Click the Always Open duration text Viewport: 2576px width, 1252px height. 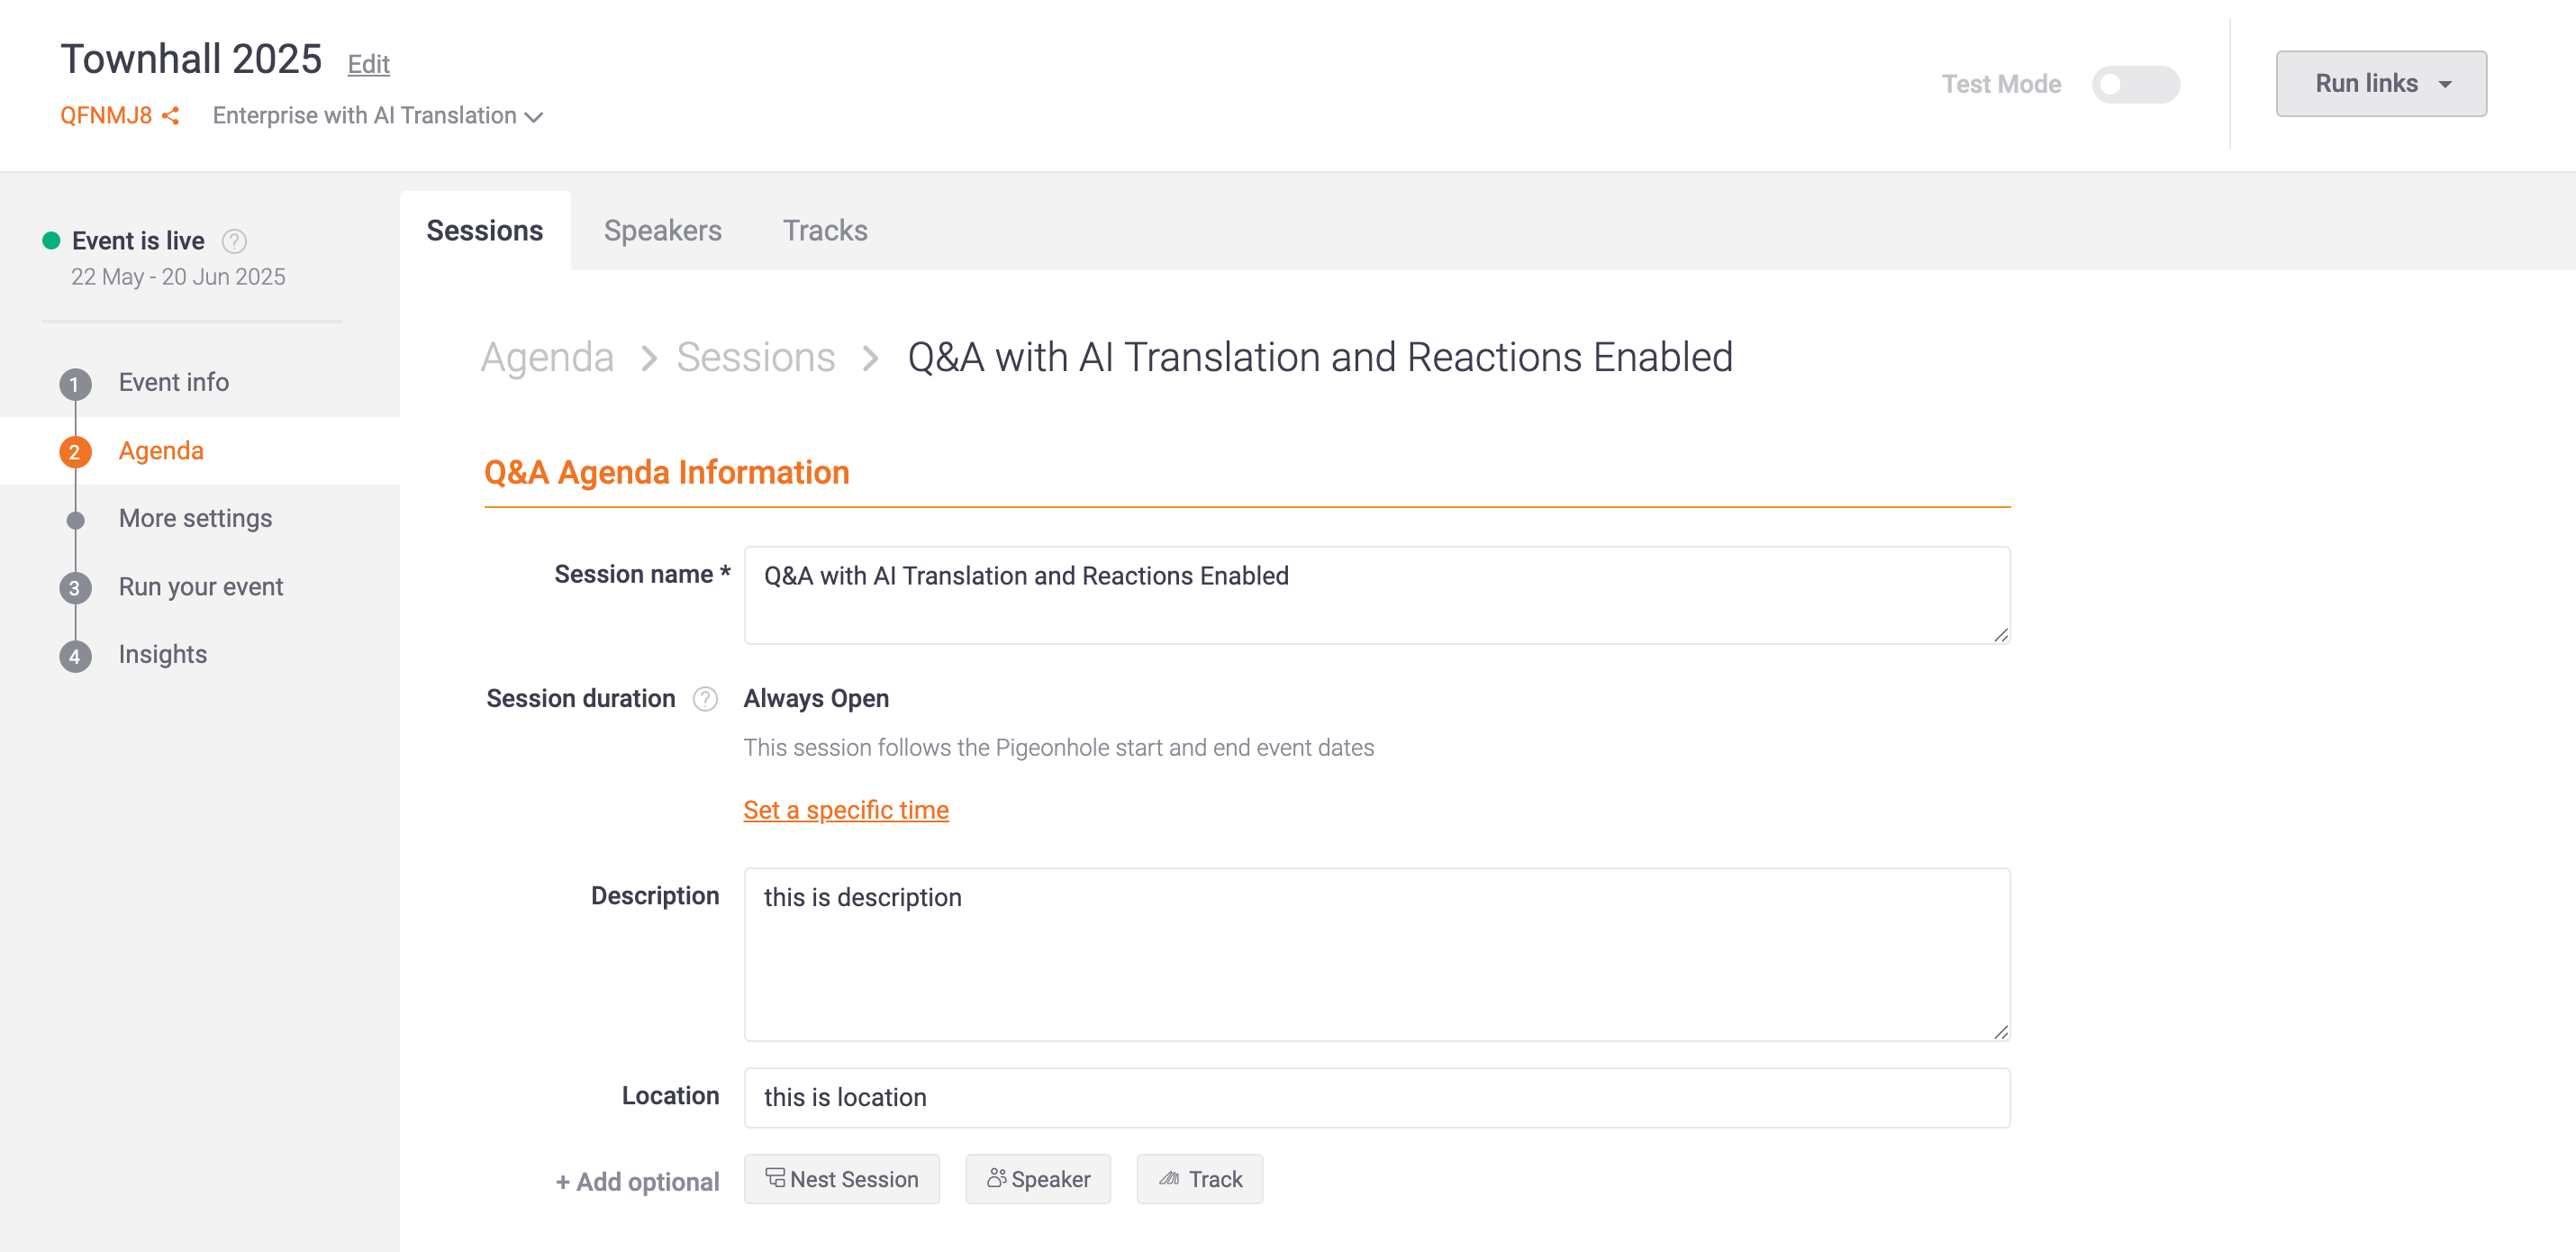coord(816,699)
